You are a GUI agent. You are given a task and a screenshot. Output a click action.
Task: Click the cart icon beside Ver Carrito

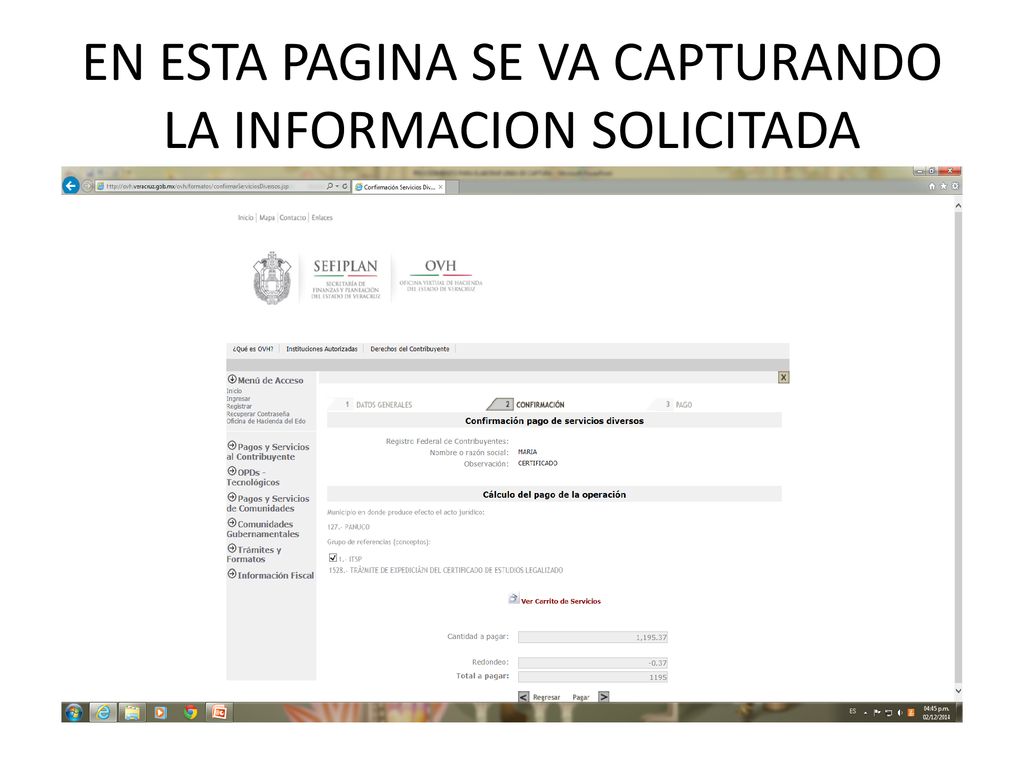click(514, 599)
